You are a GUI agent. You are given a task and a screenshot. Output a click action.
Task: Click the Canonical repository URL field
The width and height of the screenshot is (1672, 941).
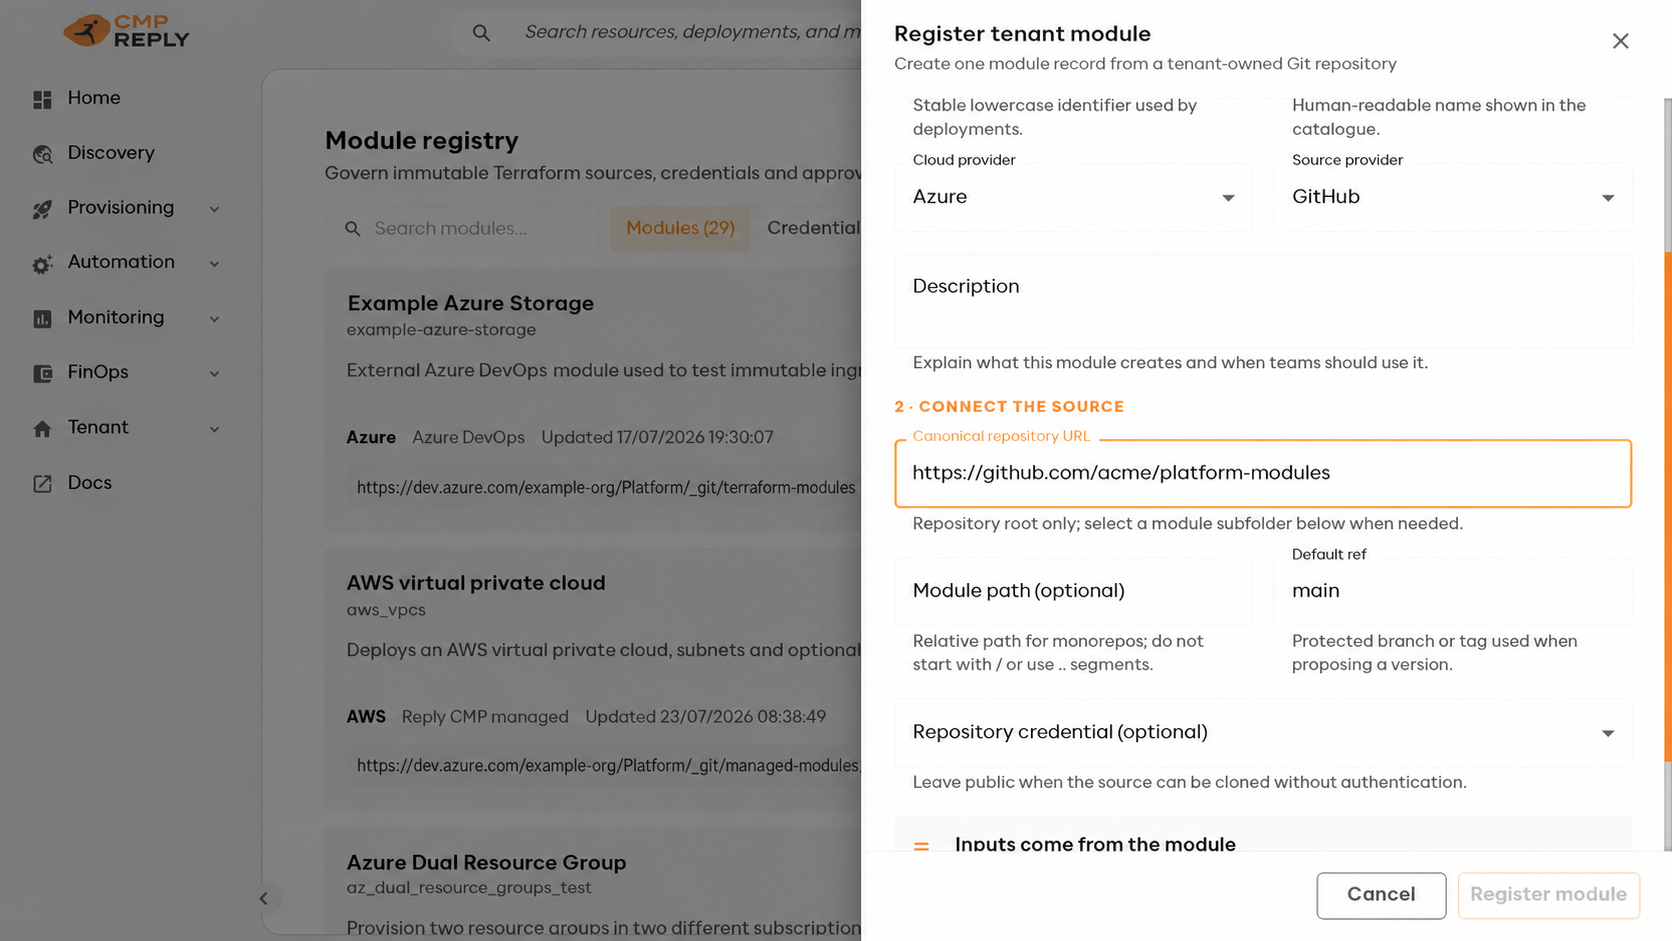(1263, 473)
